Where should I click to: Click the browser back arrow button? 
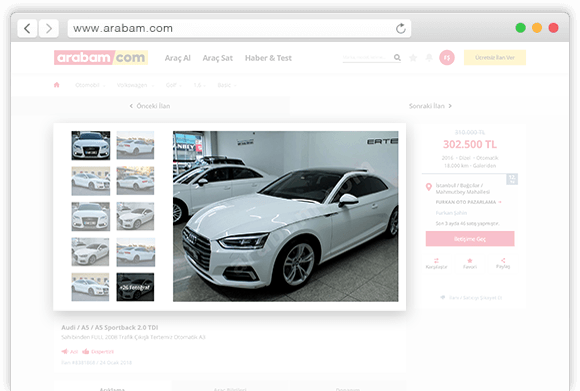pyautogui.click(x=27, y=28)
